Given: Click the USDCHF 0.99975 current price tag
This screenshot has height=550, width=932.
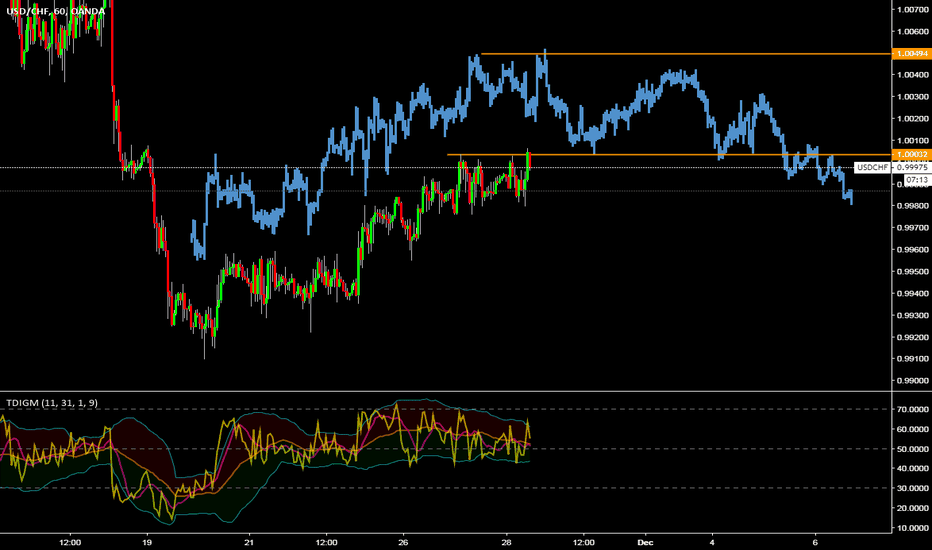Looking at the screenshot, I should pyautogui.click(x=892, y=168).
